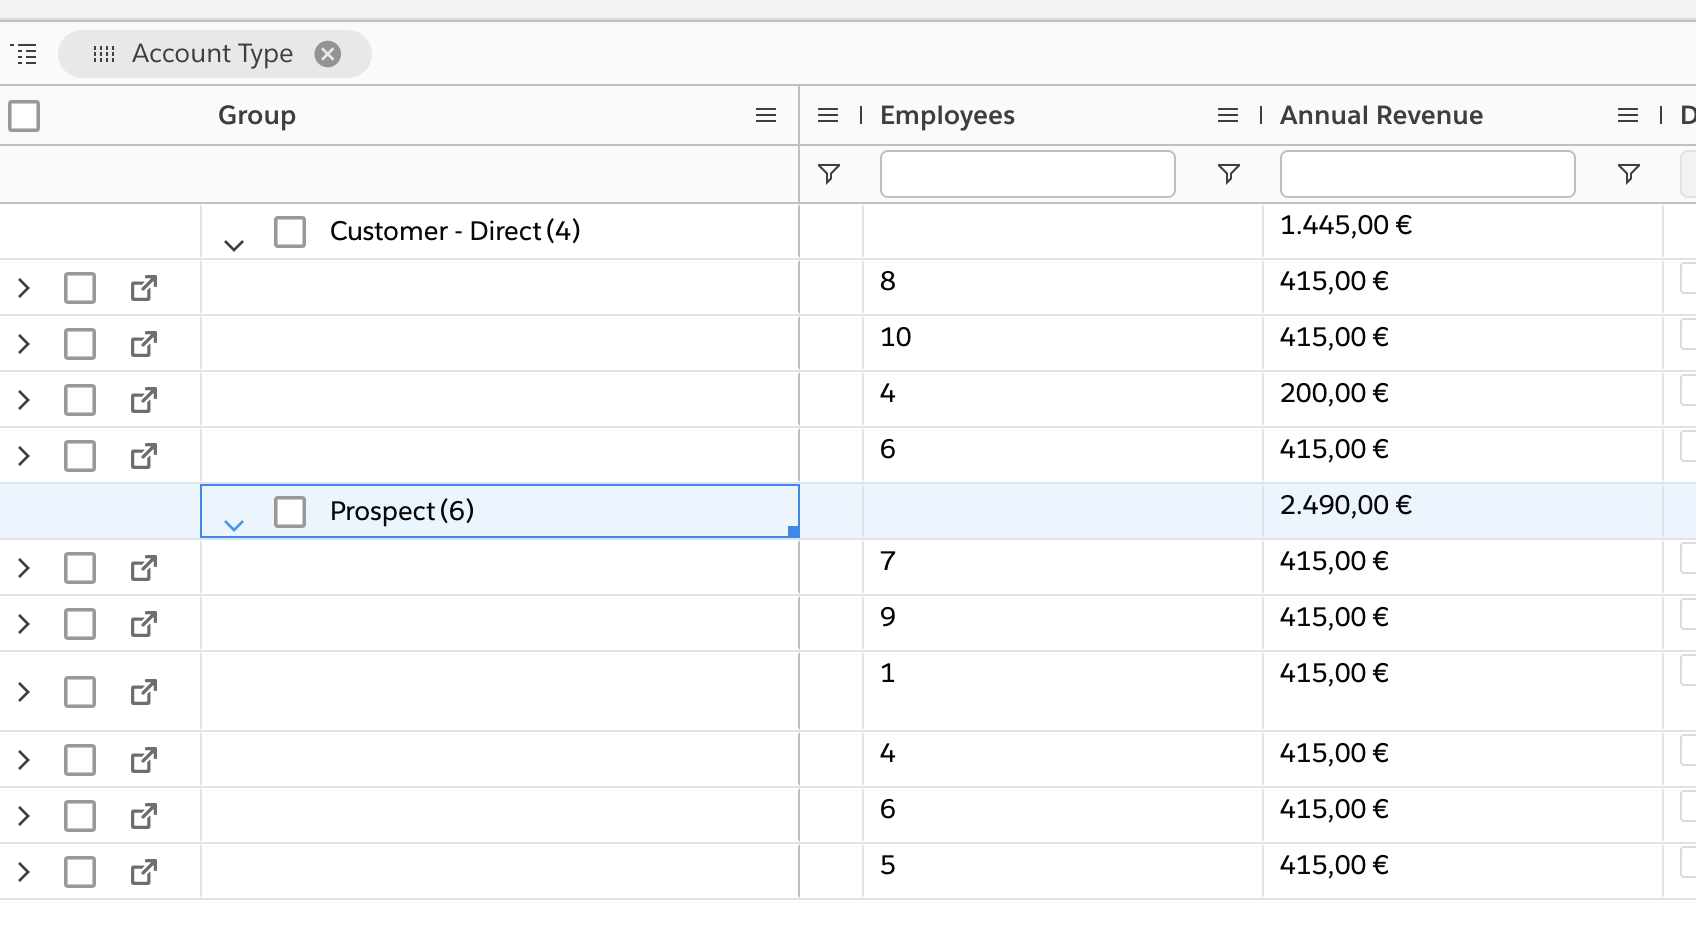Click the Annual Revenue filter input field
The image size is (1696, 942).
point(1427,175)
